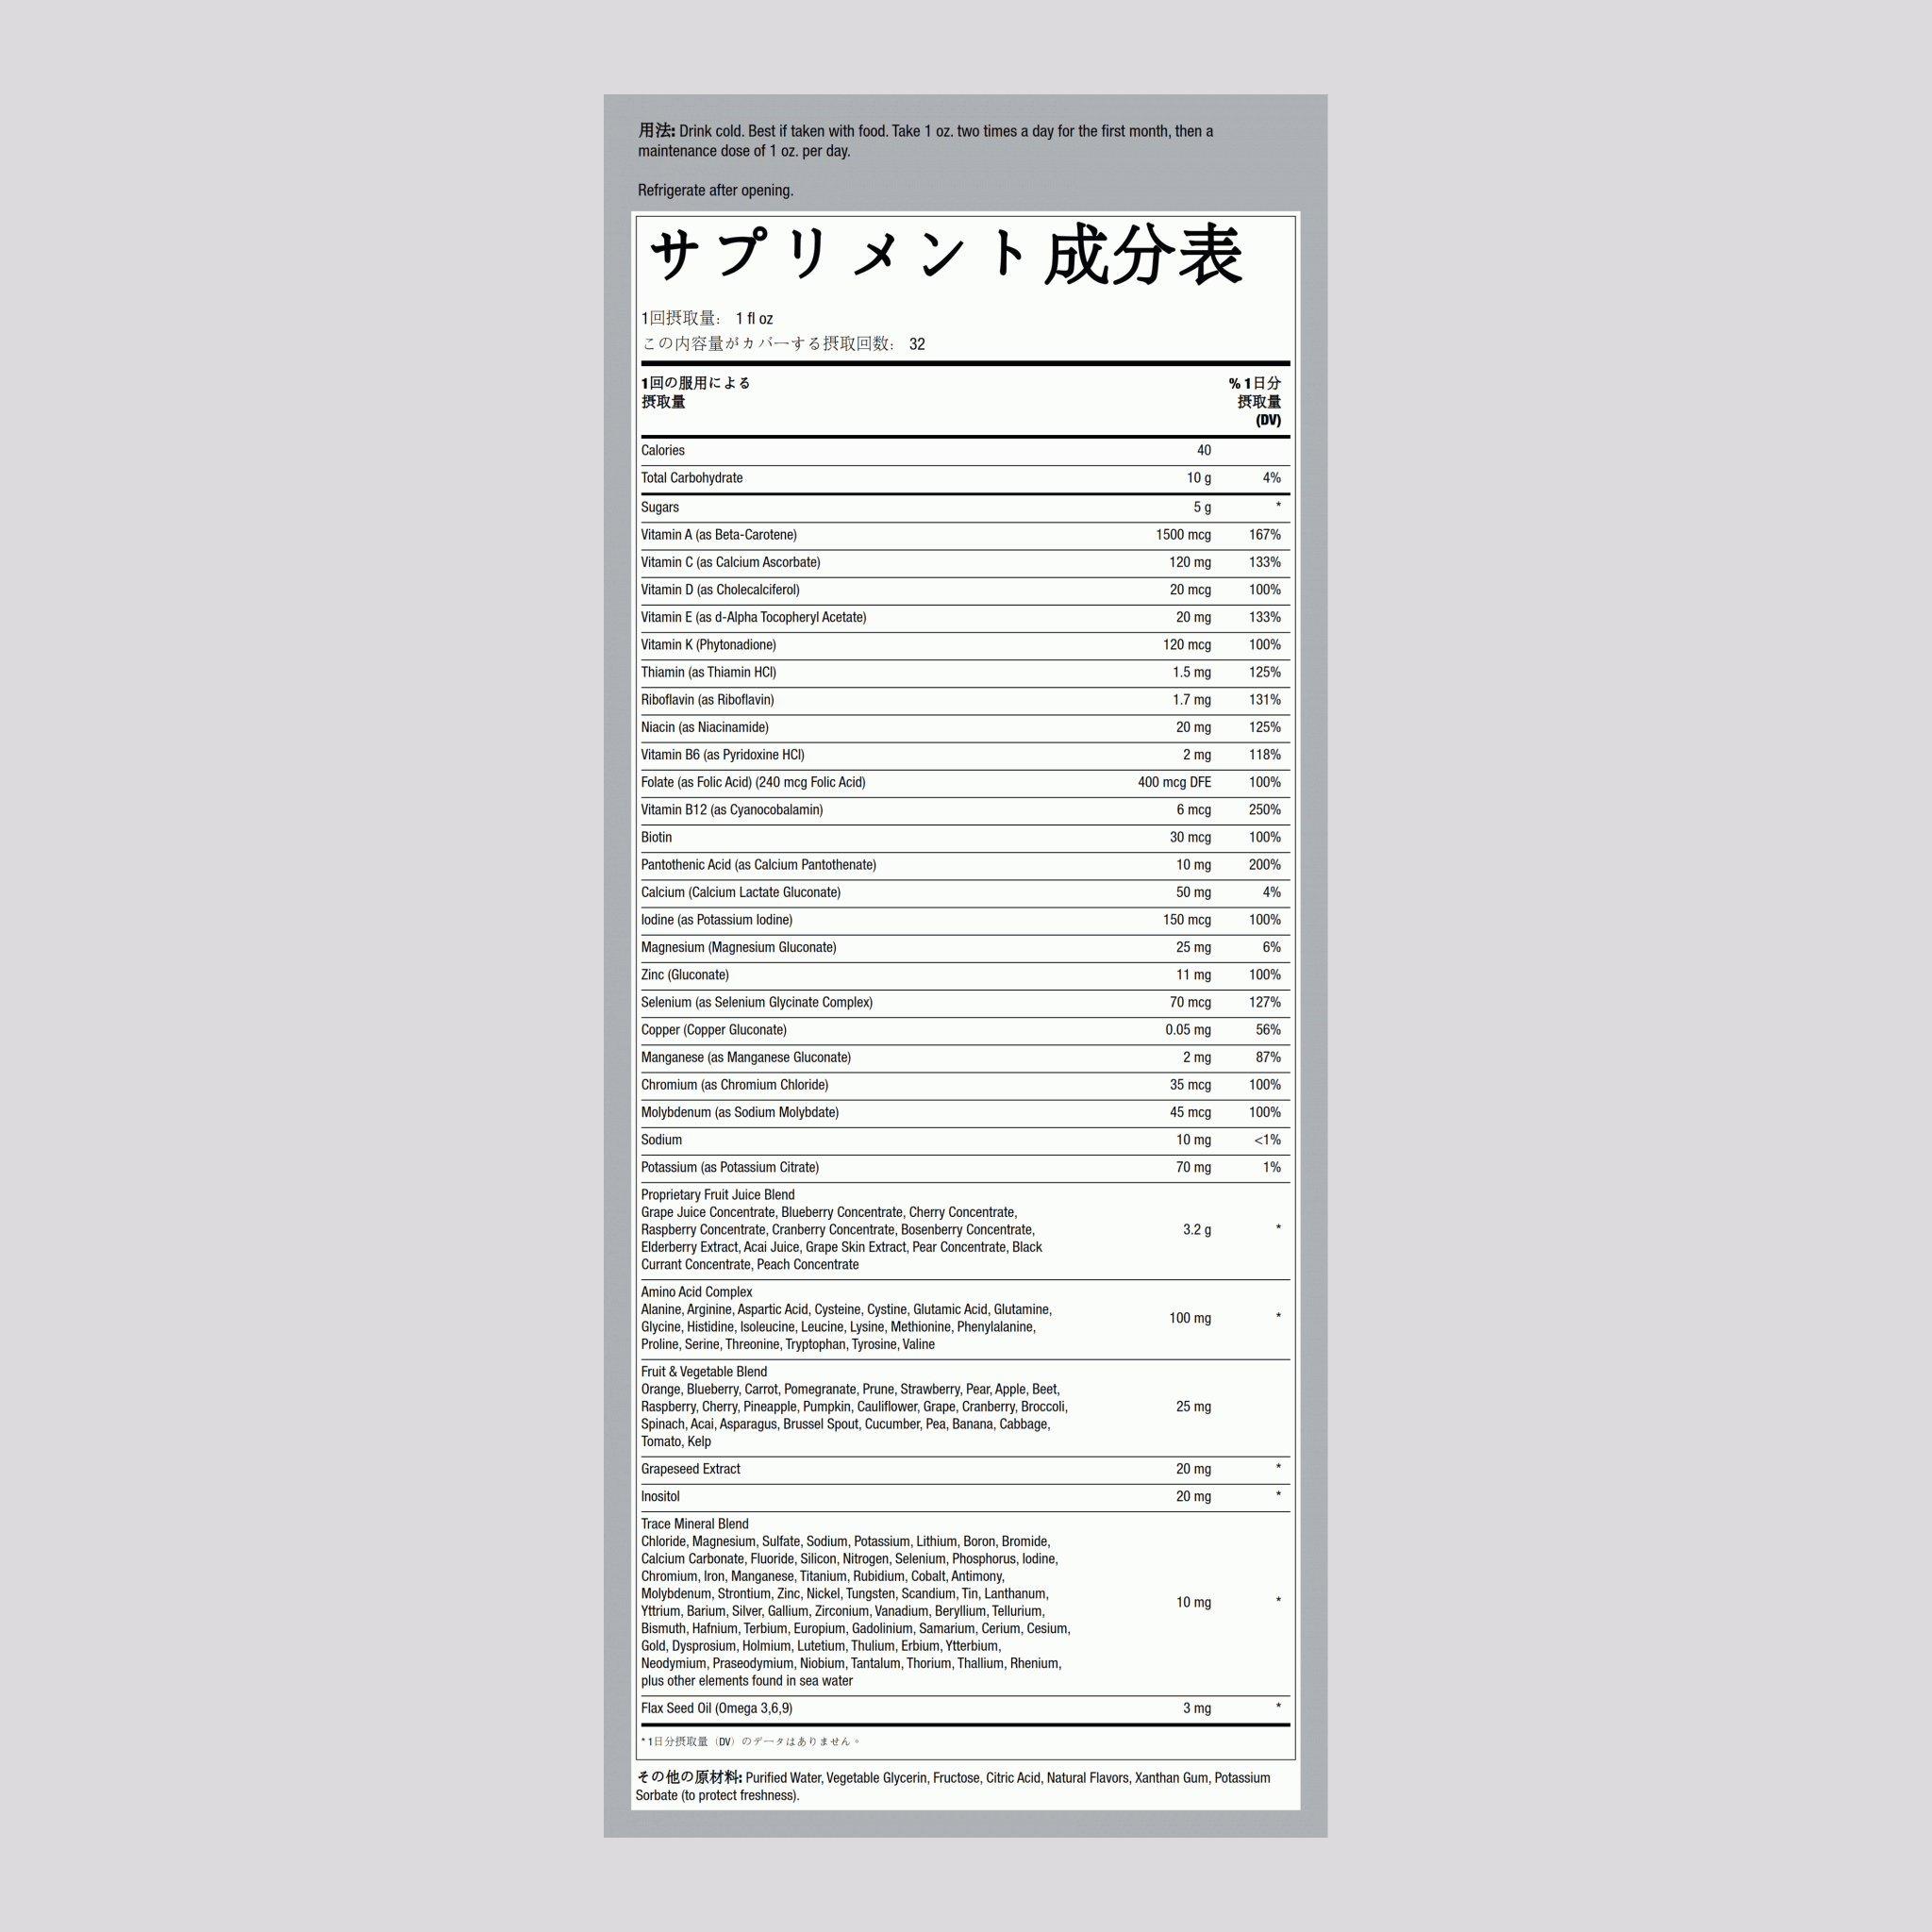Screen dimensions: 1932x1932
Task: Click the '% 1日分摂取量 (DV)' column header
Action: (x=1255, y=401)
